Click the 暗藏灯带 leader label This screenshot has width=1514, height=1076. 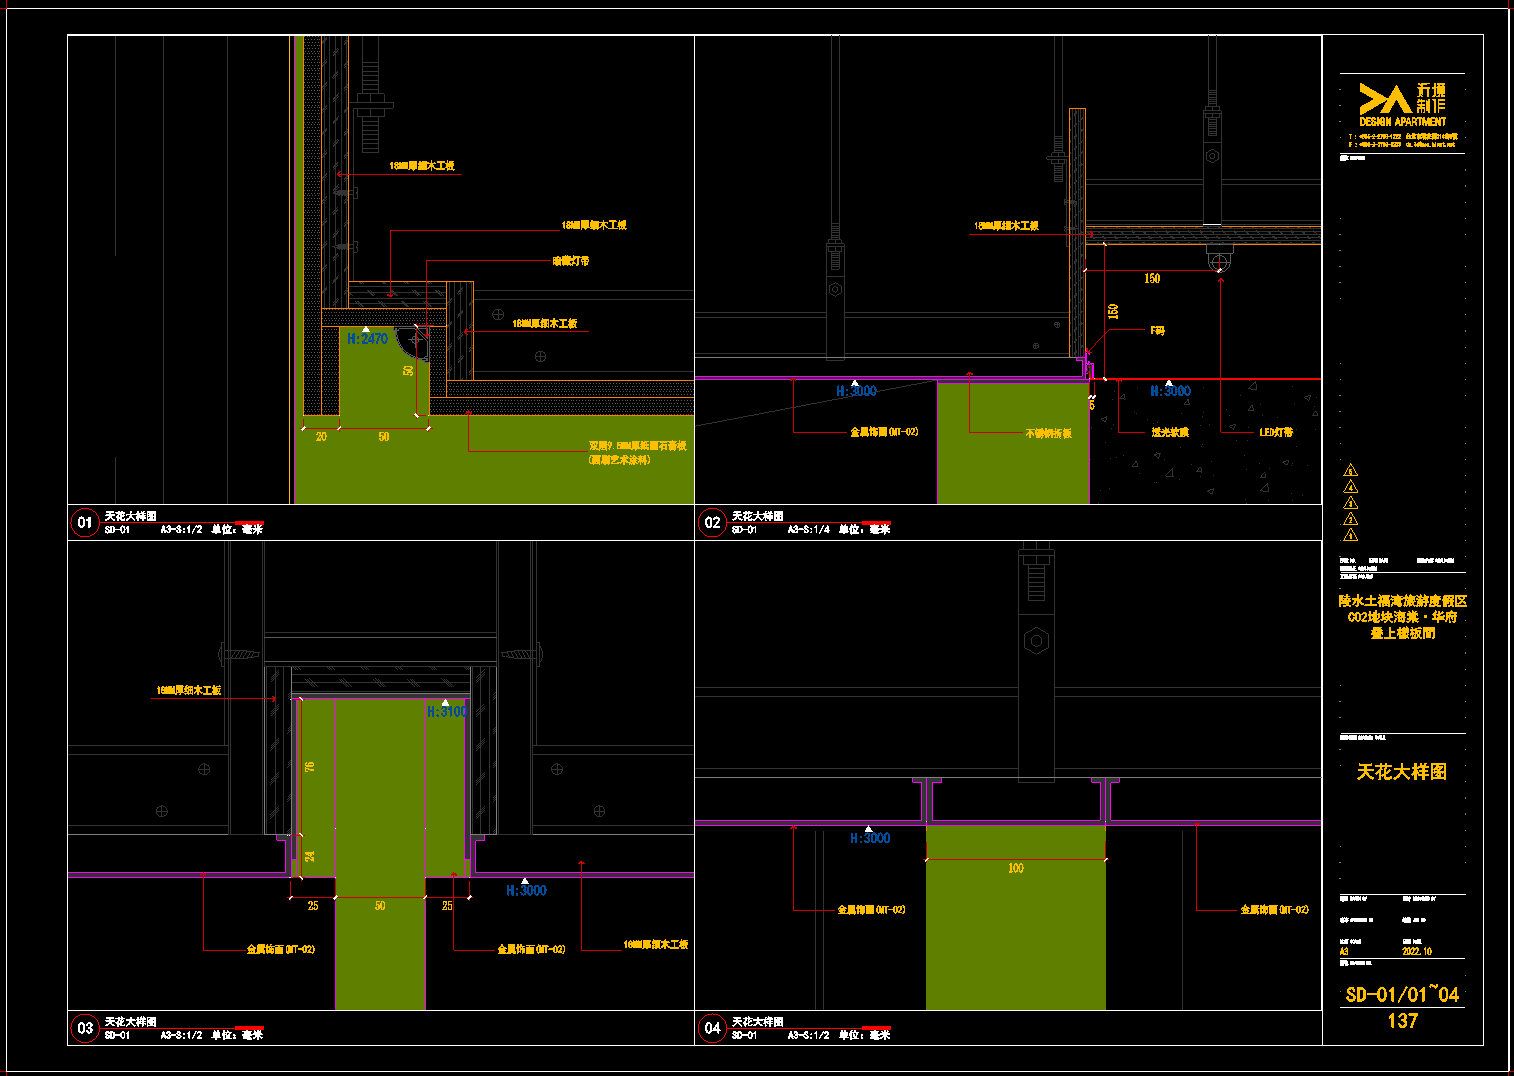coord(571,261)
